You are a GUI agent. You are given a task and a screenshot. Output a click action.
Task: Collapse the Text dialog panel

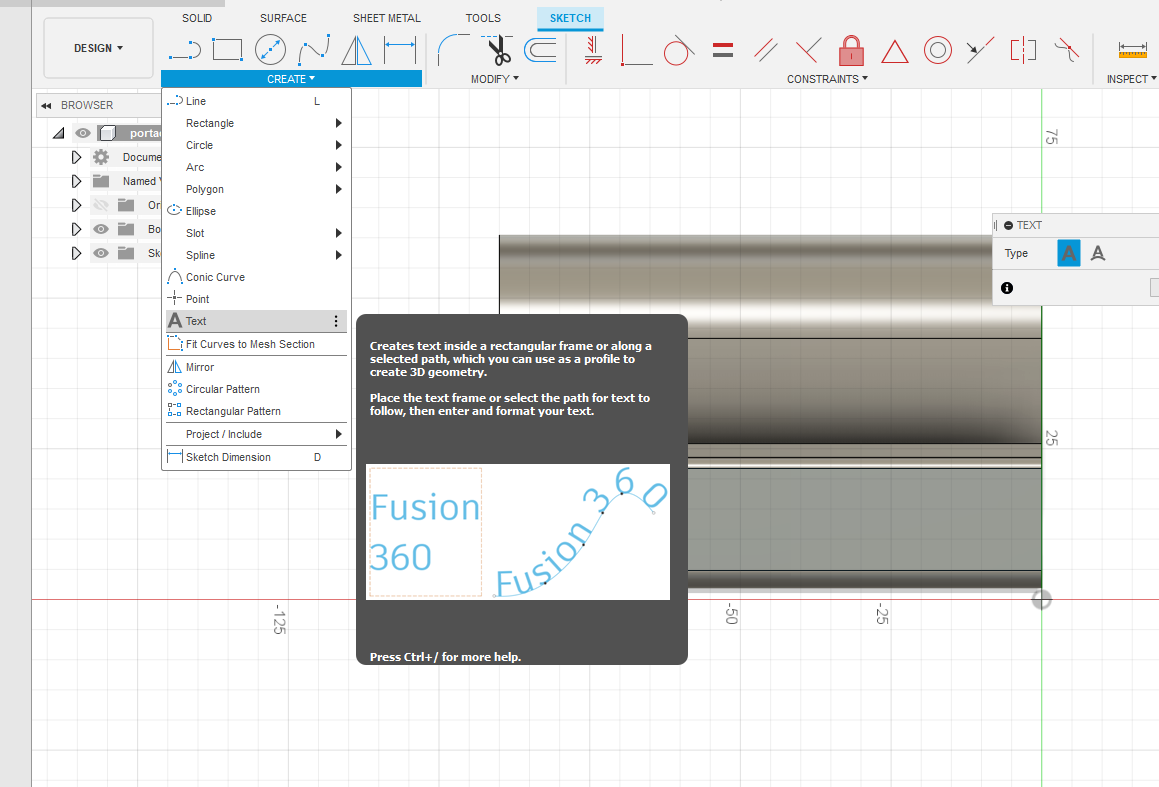tap(1008, 226)
